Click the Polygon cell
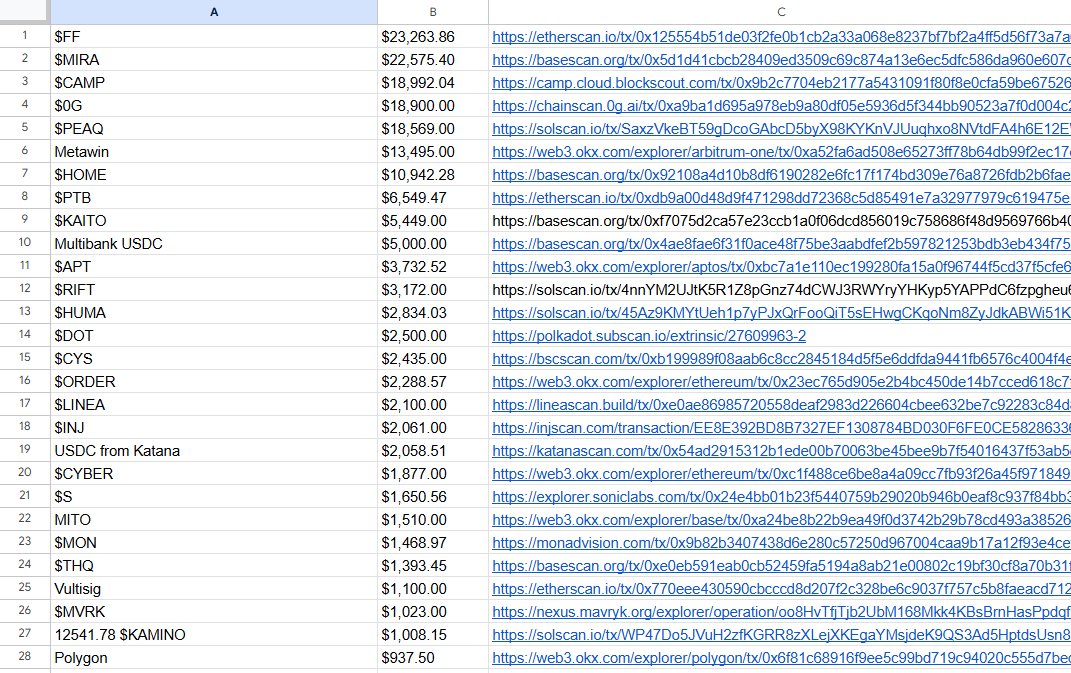 (214, 658)
